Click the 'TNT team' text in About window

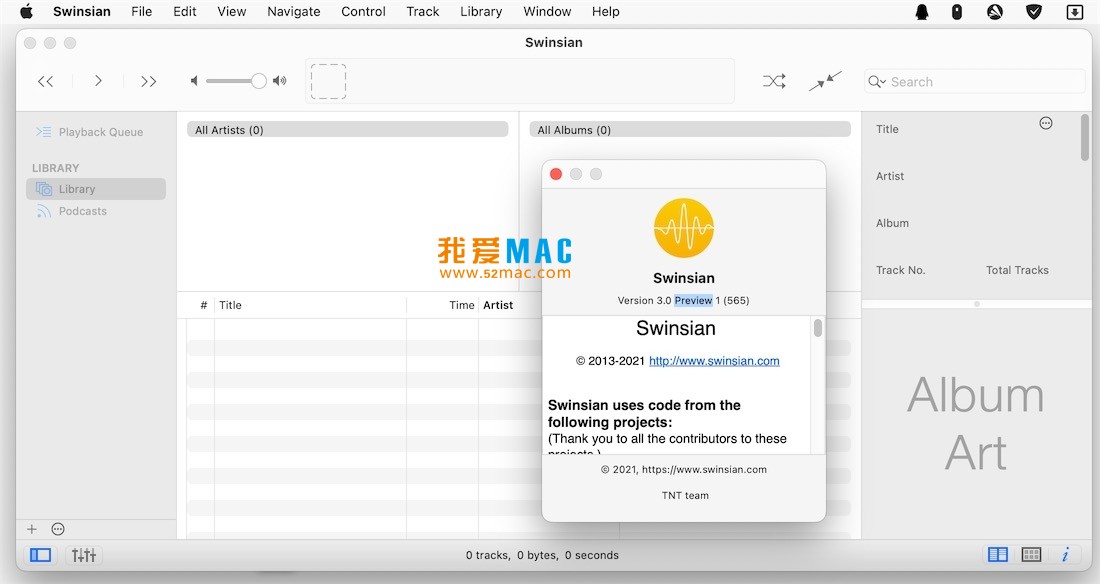[685, 496]
